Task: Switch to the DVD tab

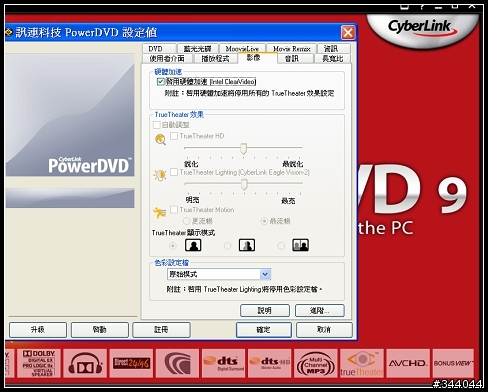Action: click(x=159, y=49)
